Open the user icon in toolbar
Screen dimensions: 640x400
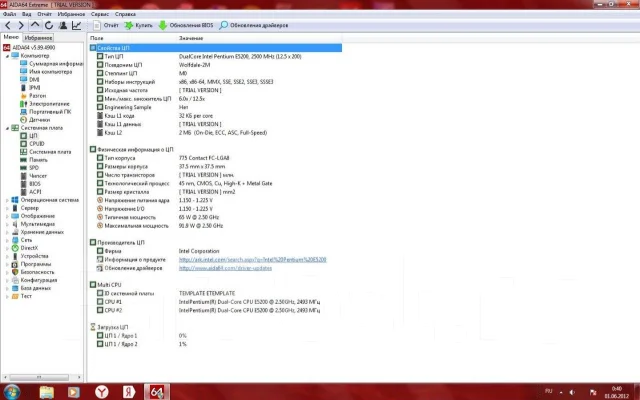63,25
